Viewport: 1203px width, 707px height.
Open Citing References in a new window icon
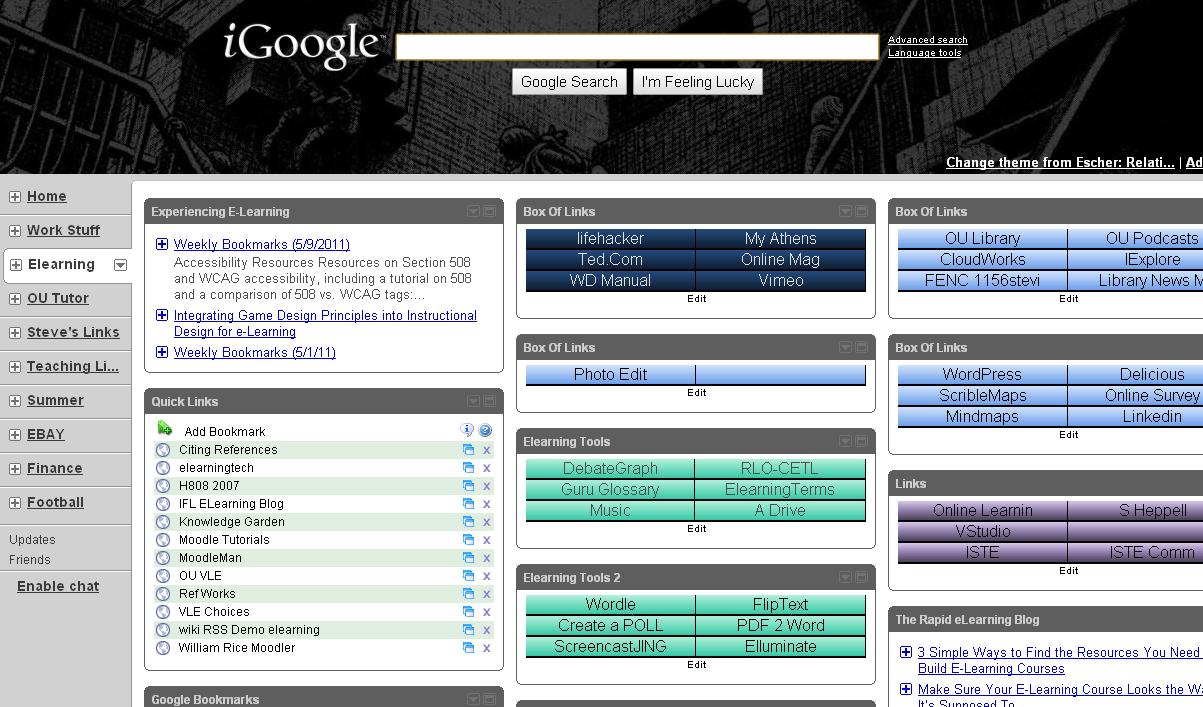pos(468,450)
